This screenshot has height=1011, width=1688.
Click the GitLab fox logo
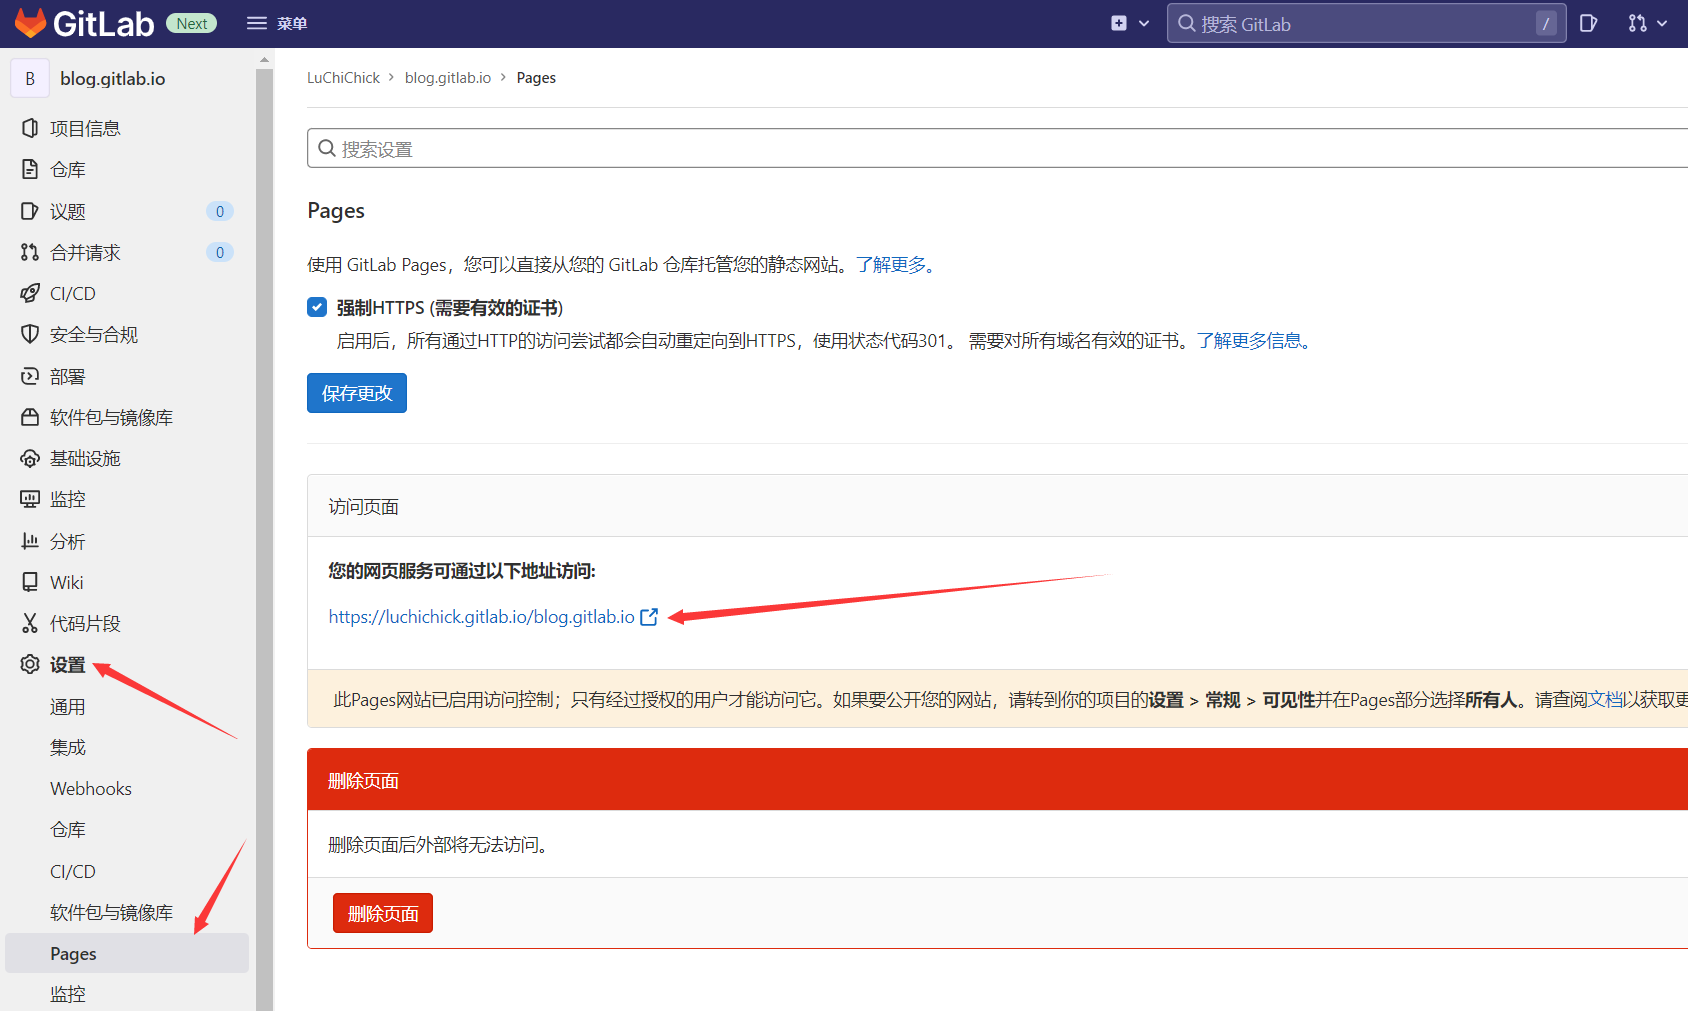point(30,23)
